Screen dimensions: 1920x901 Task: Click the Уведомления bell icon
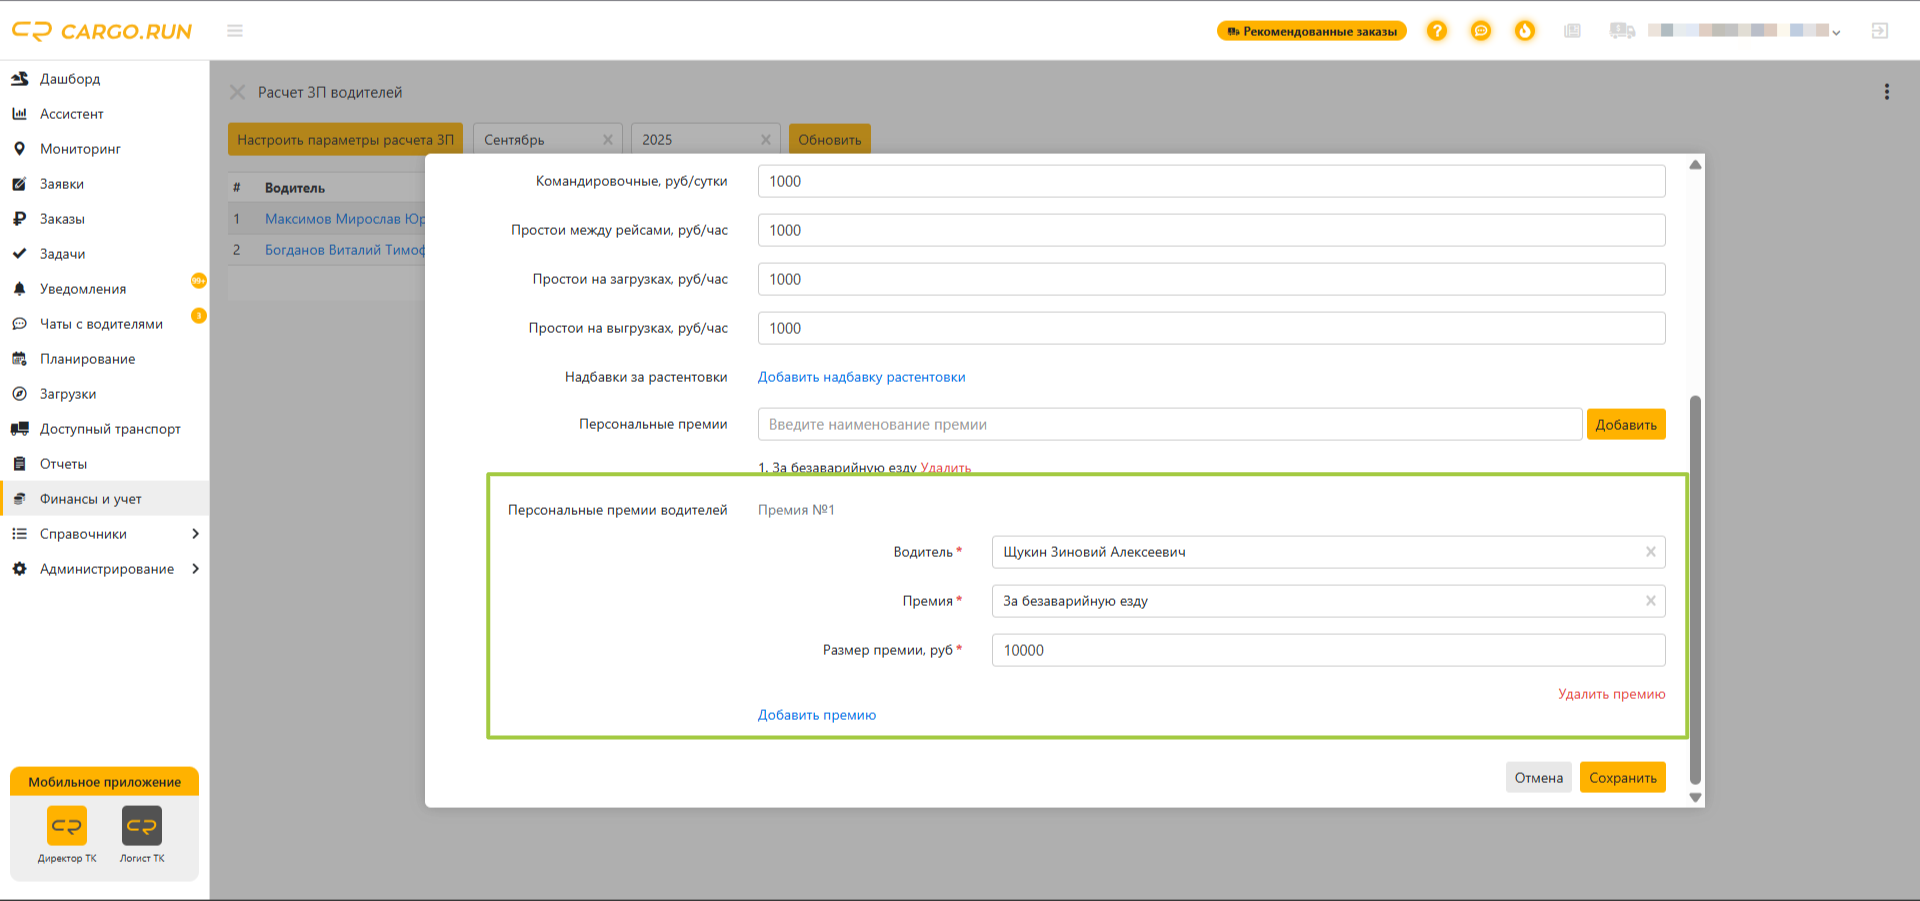pyautogui.click(x=19, y=289)
